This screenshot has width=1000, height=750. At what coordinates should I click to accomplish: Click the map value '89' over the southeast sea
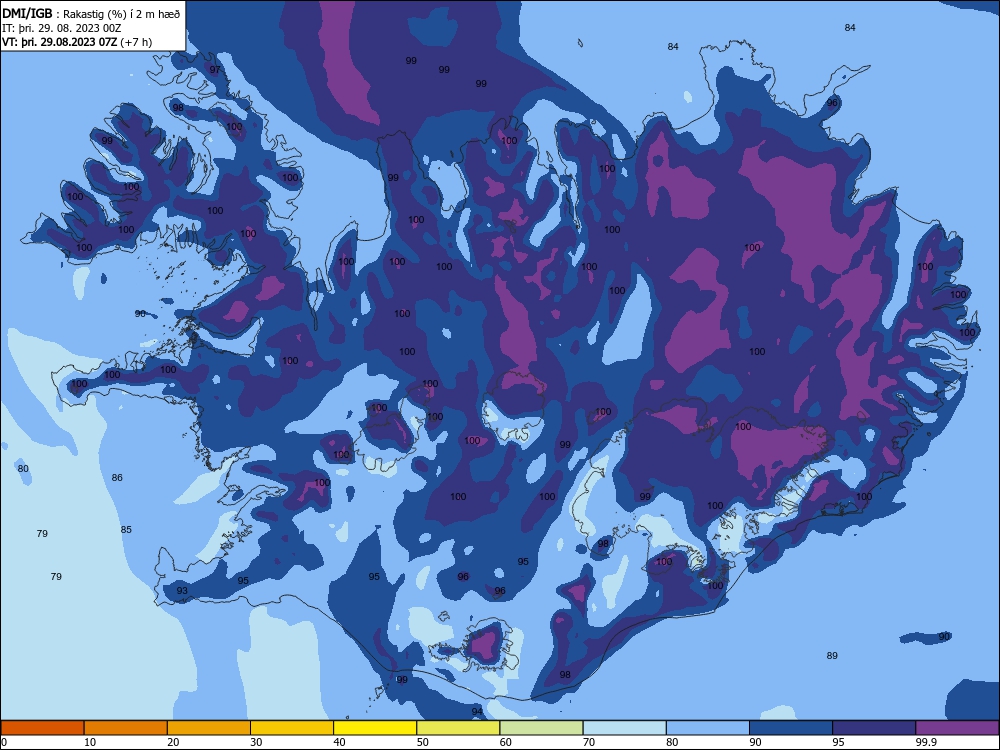pyautogui.click(x=832, y=656)
